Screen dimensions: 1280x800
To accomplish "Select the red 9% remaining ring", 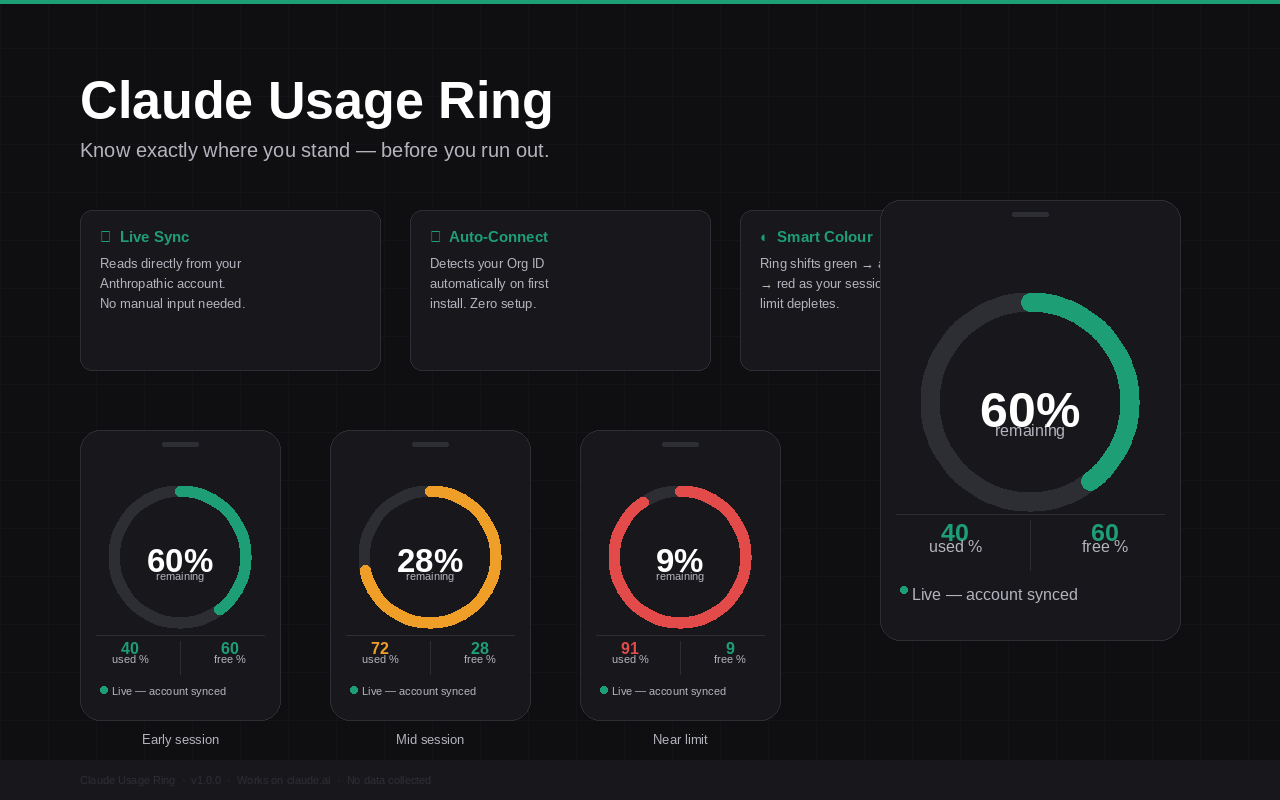I will point(680,557).
